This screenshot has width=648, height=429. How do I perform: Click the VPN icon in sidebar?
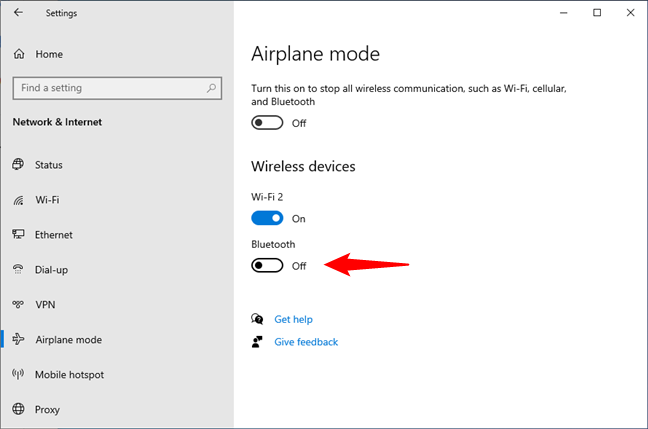[x=18, y=305]
